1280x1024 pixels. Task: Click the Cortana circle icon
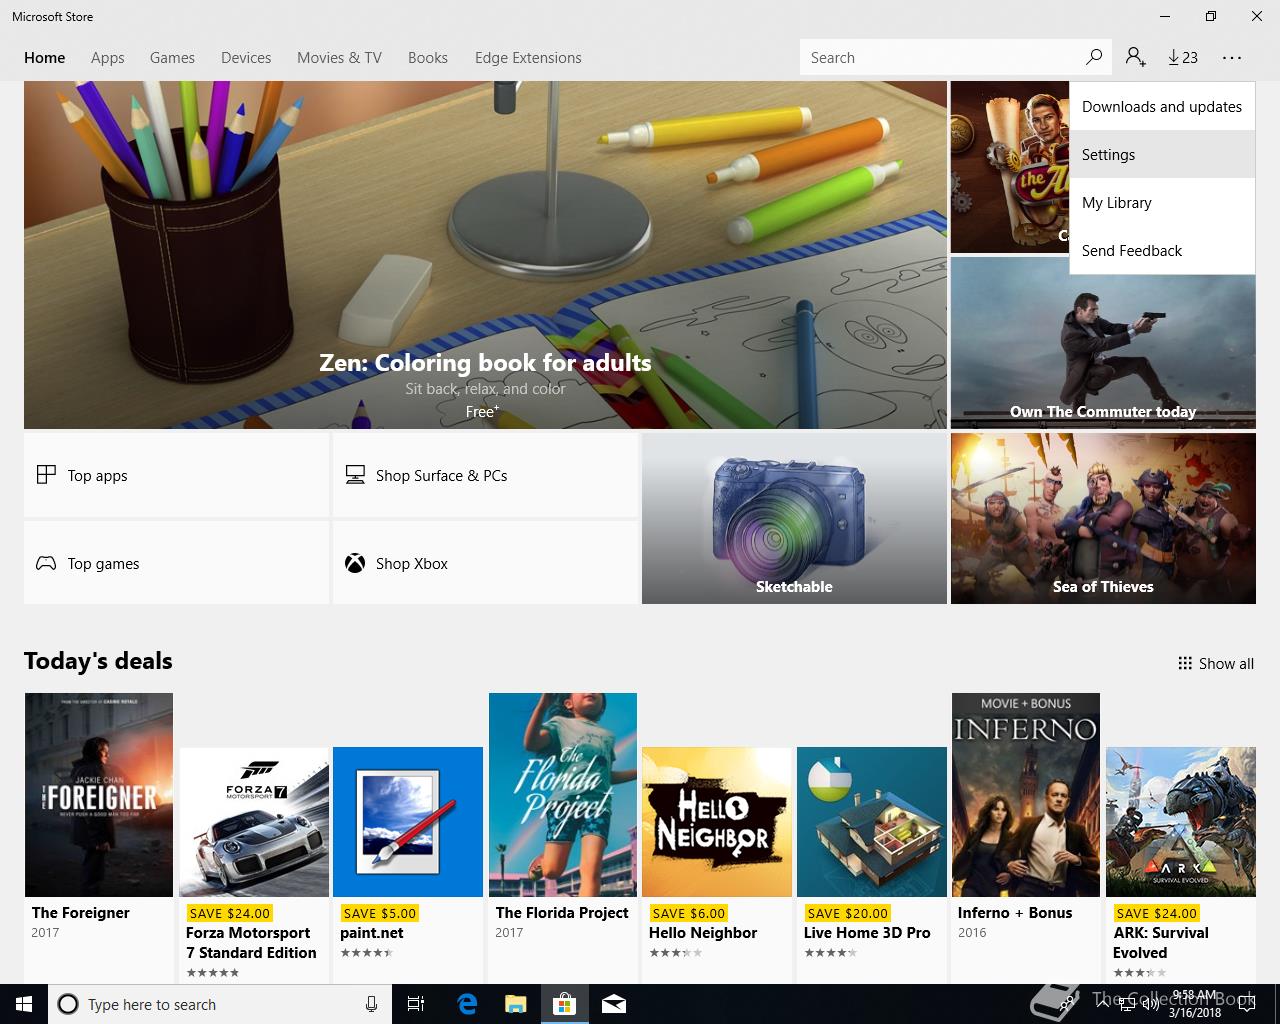click(68, 1004)
